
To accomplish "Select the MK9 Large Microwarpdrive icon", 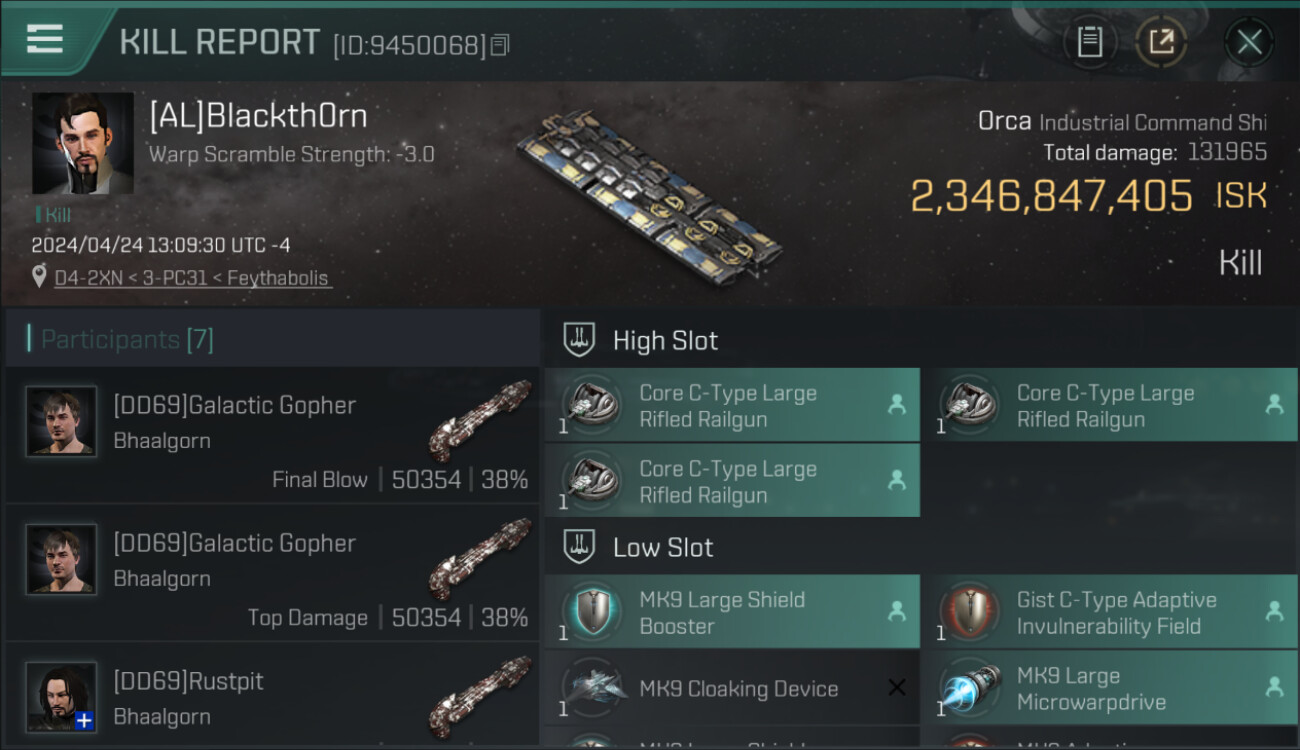I will pyautogui.click(x=970, y=688).
